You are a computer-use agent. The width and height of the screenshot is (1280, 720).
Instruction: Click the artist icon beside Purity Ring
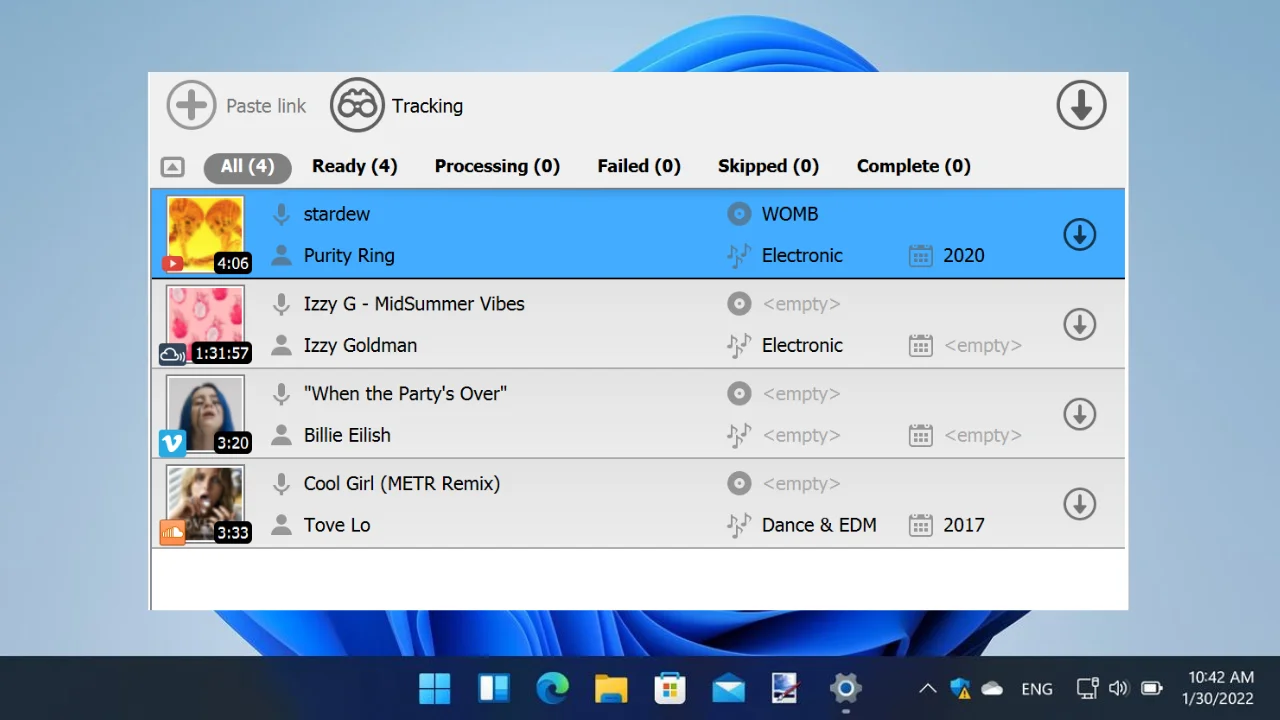pos(282,255)
